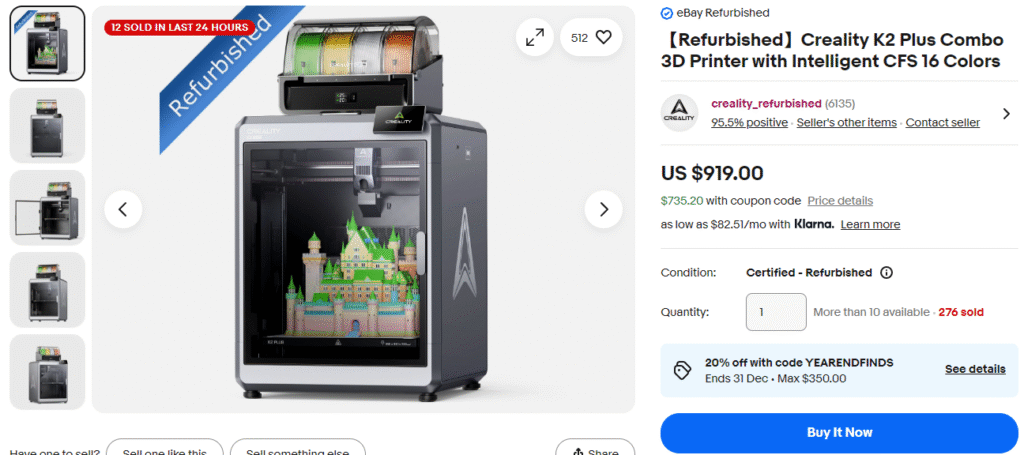Select third thumbnail with open door
Screen dimensions: 1024x455
pyautogui.click(x=47, y=208)
